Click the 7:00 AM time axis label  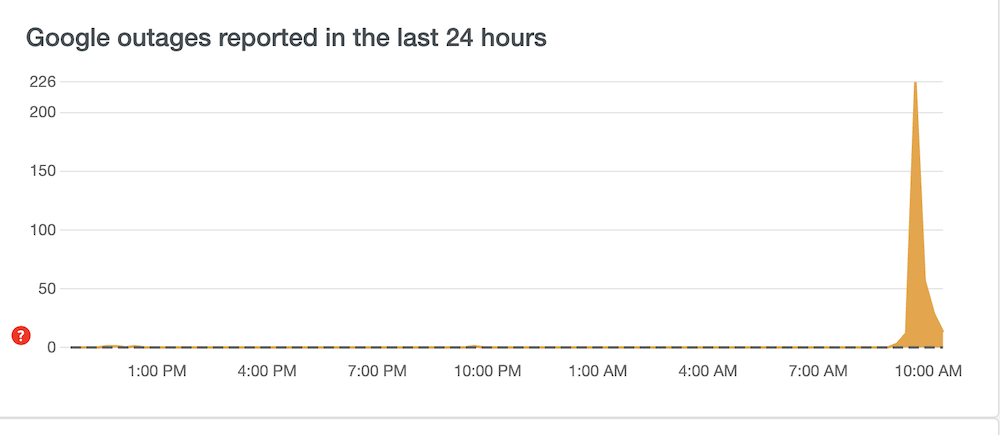(818, 371)
